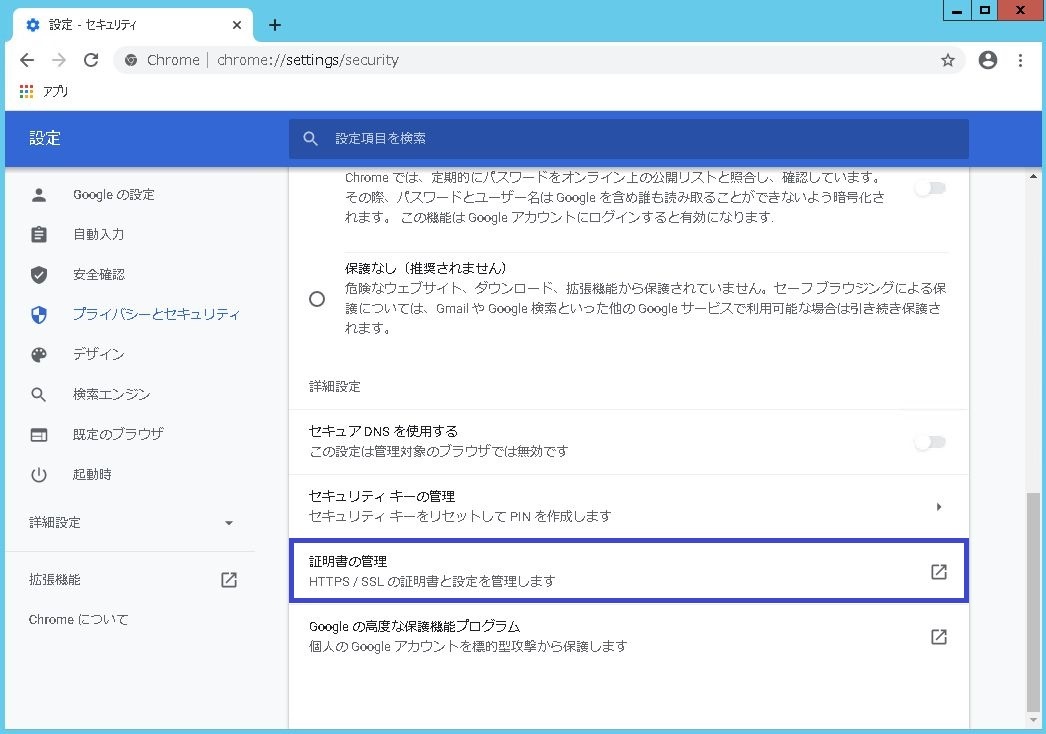The image size is (1046, 734).
Task: Select プライバシーとセキュリティ in the sidebar
Action: click(156, 314)
